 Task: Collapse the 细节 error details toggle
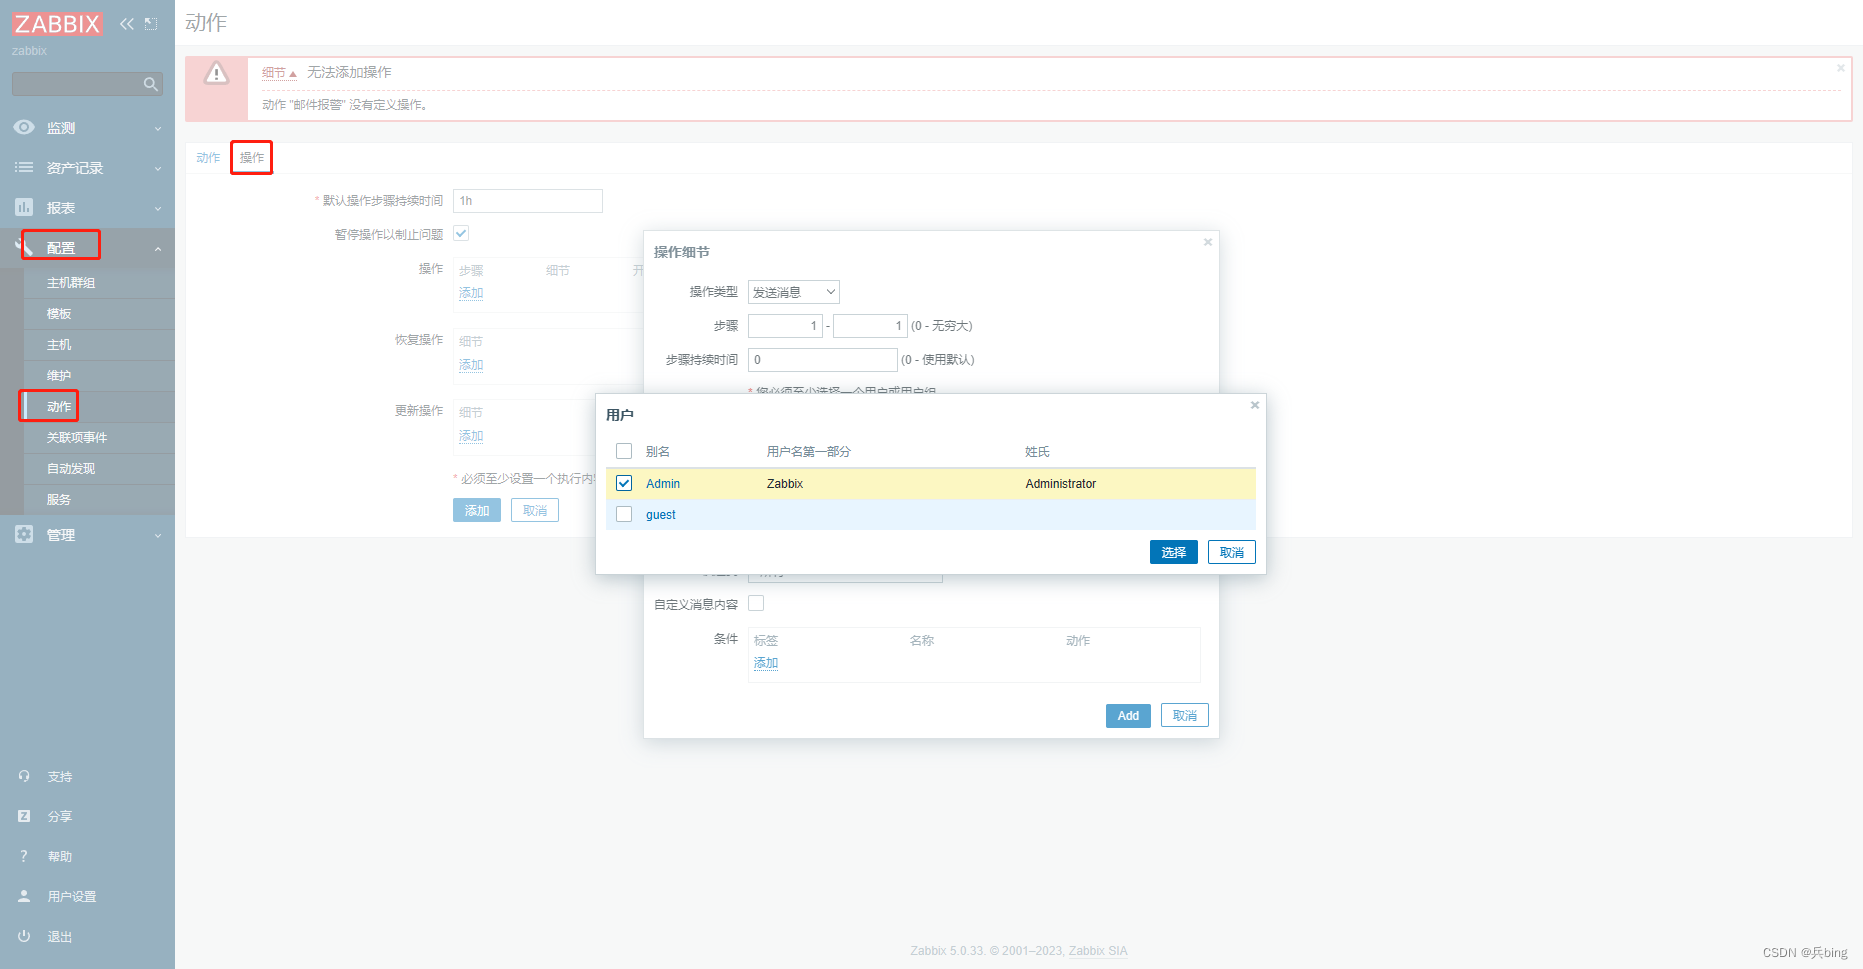tap(280, 72)
